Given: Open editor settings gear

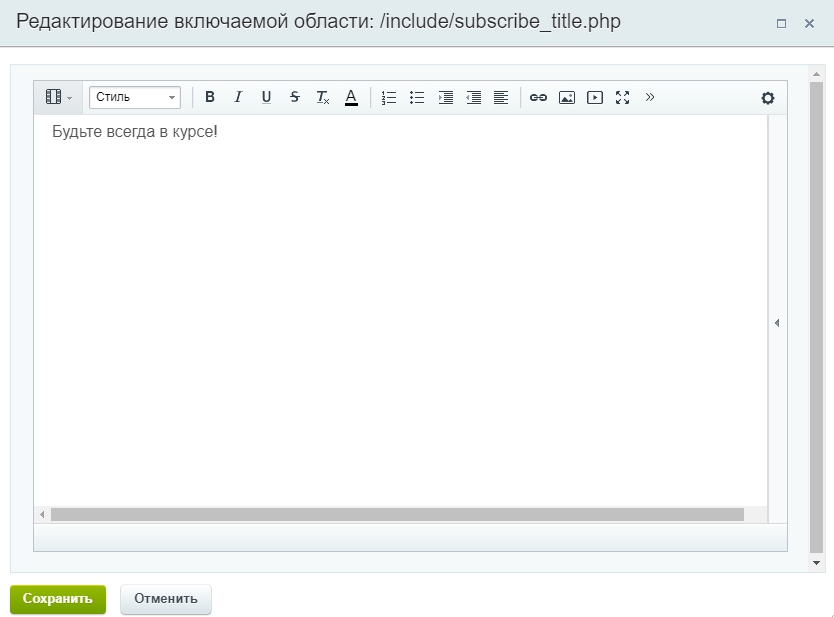Looking at the screenshot, I should tap(768, 98).
